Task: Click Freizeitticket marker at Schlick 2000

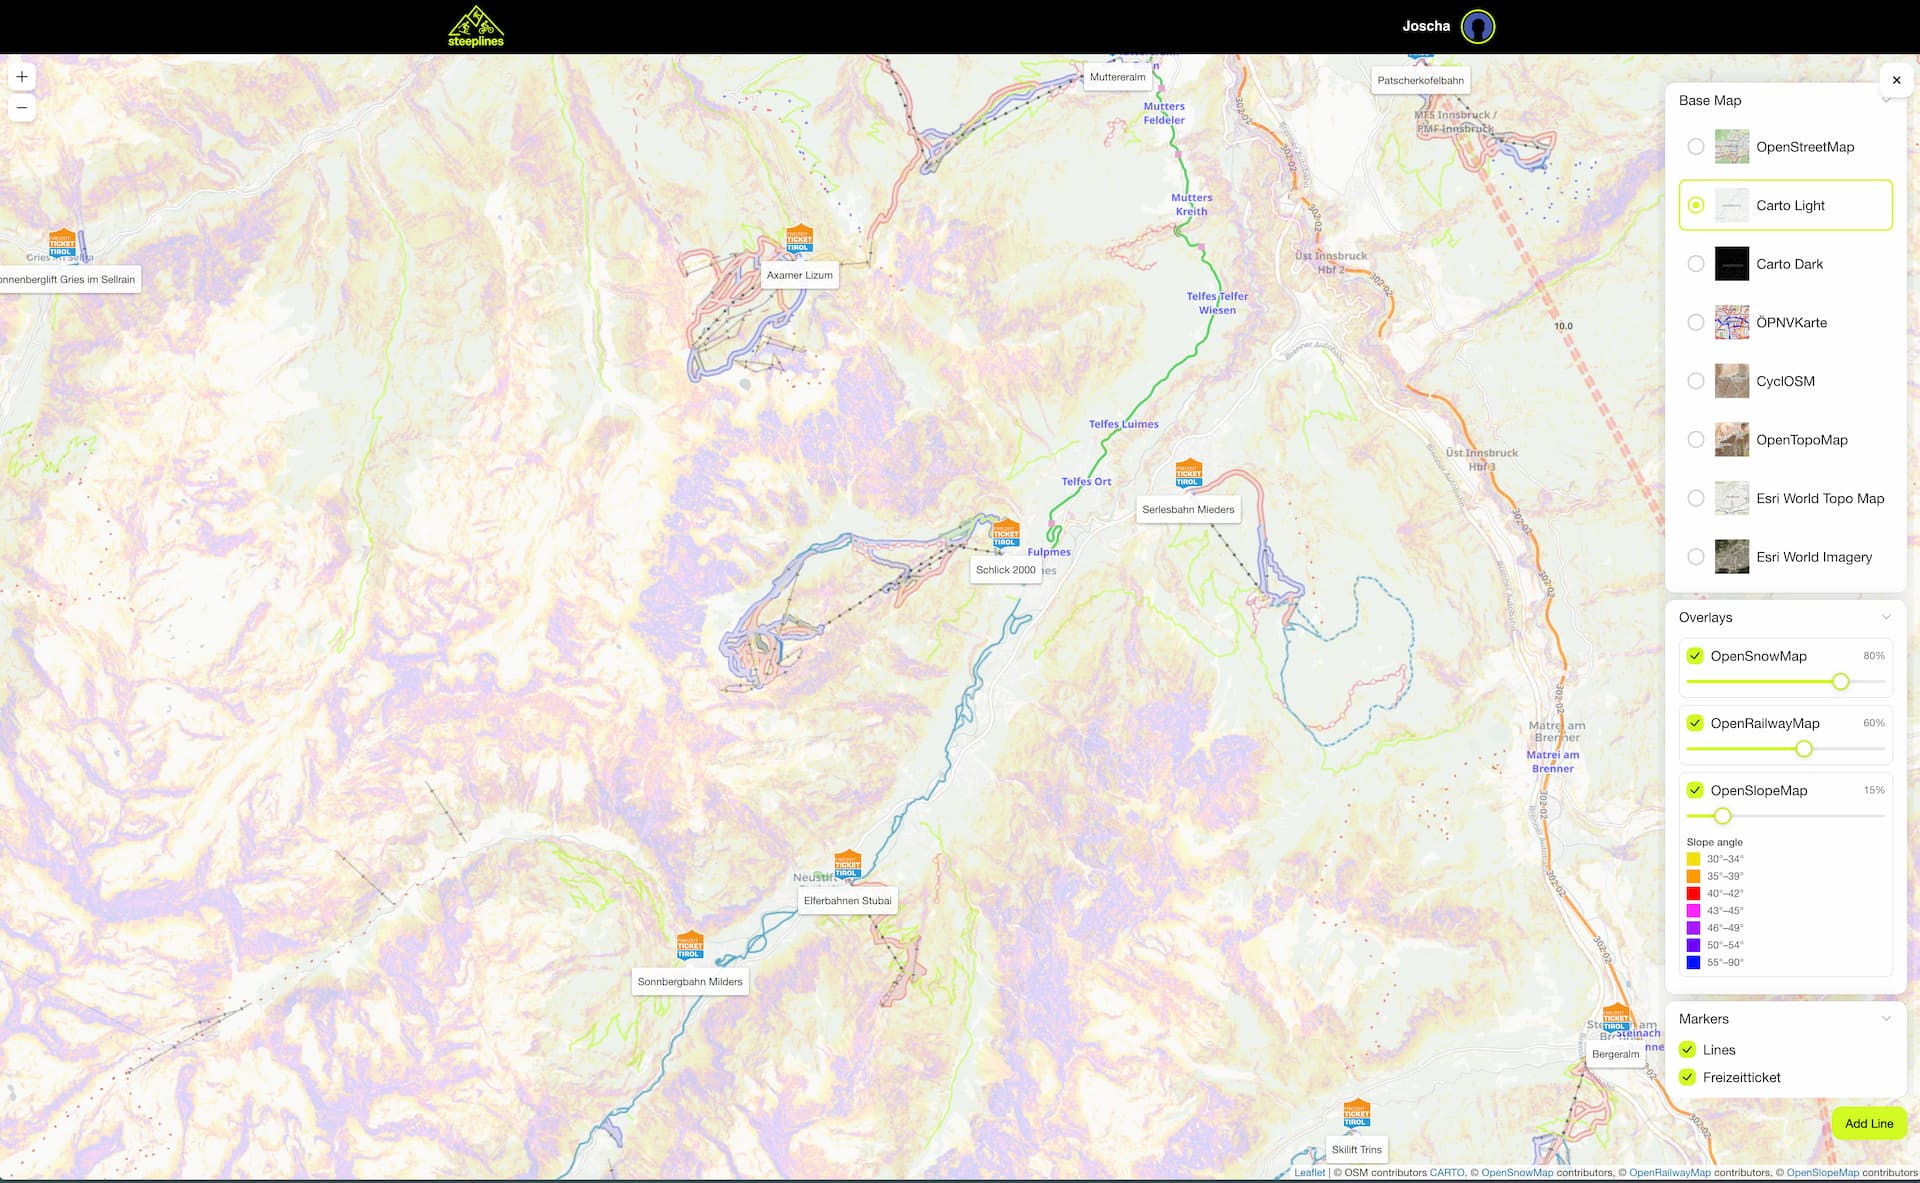Action: coord(1005,533)
